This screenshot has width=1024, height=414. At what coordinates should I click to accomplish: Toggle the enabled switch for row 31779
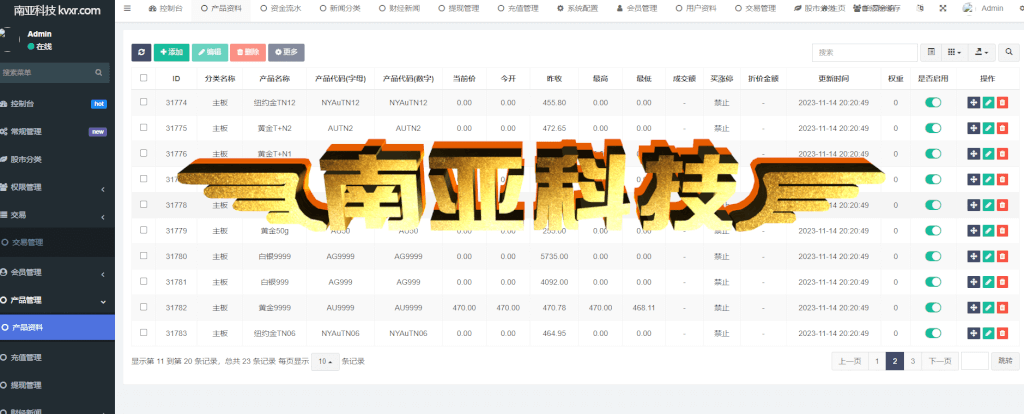click(933, 231)
